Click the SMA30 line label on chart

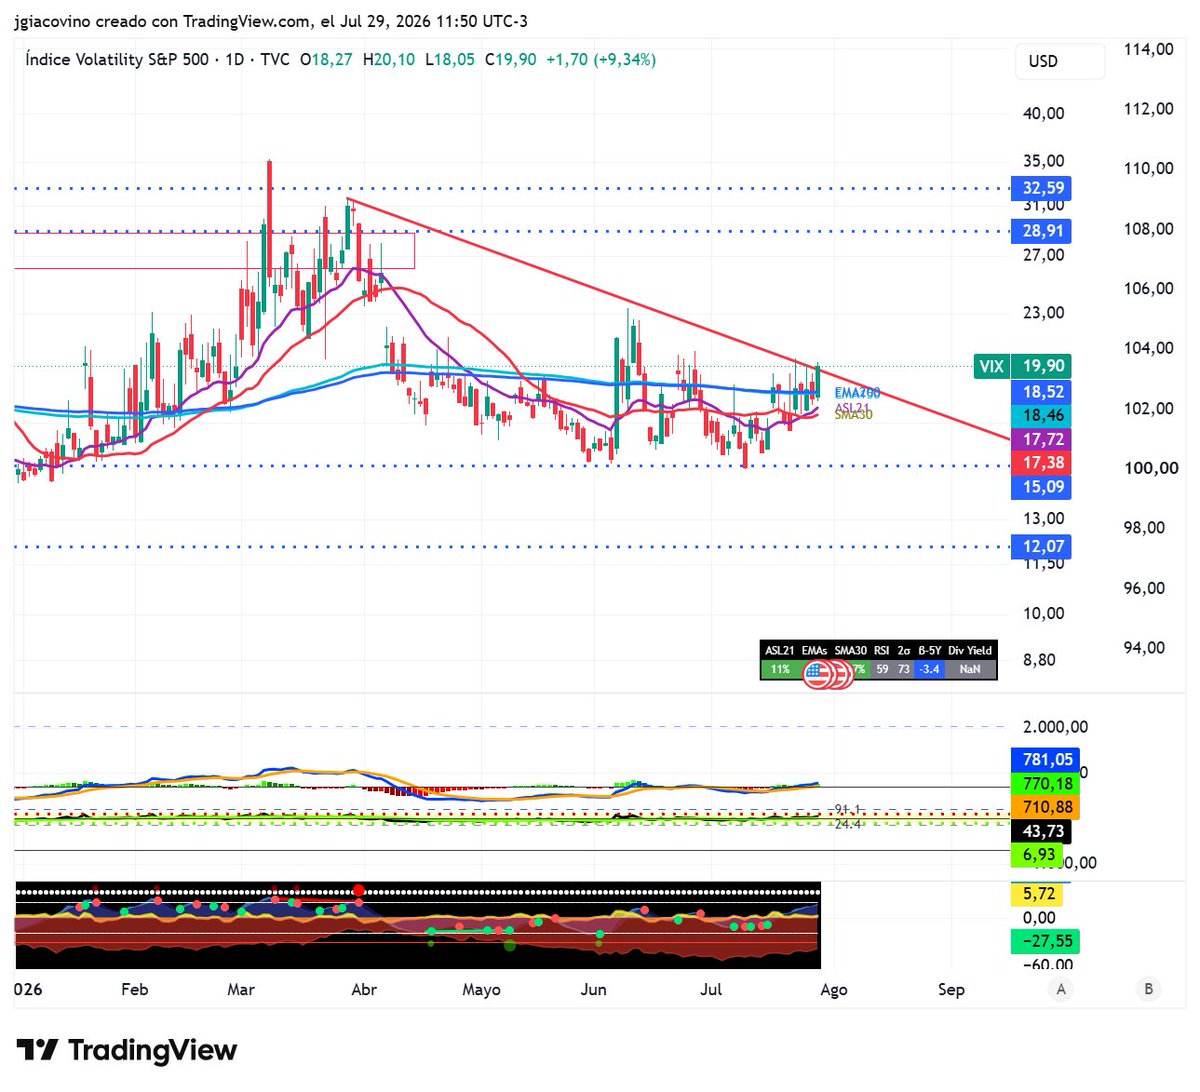853,415
